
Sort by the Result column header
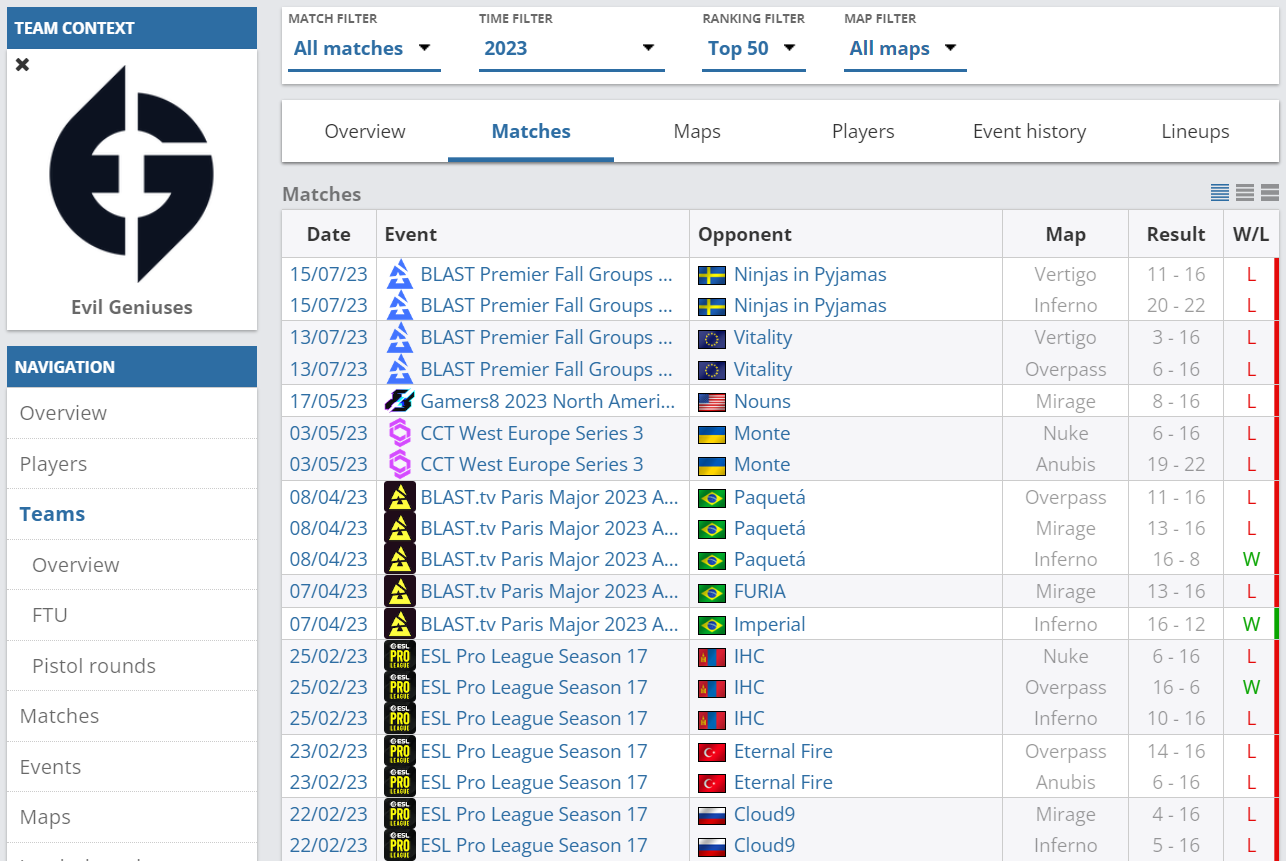coord(1176,234)
